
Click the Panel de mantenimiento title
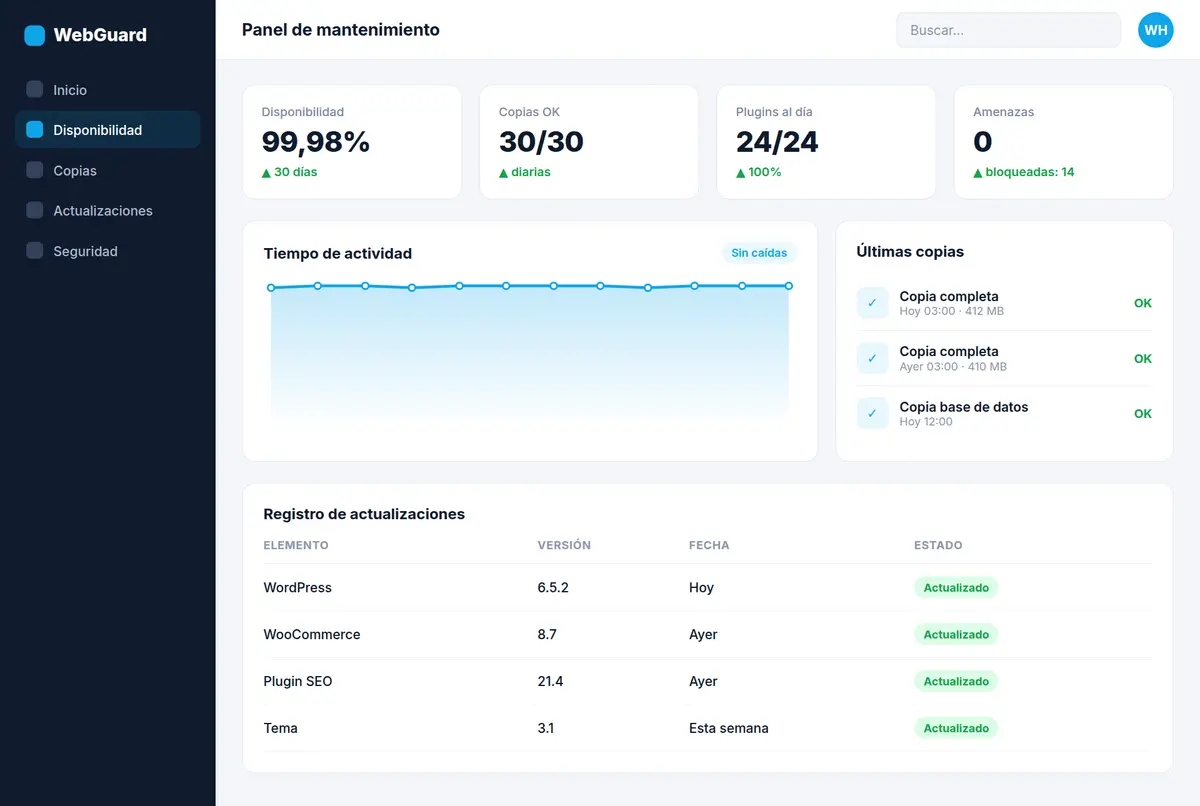click(341, 30)
